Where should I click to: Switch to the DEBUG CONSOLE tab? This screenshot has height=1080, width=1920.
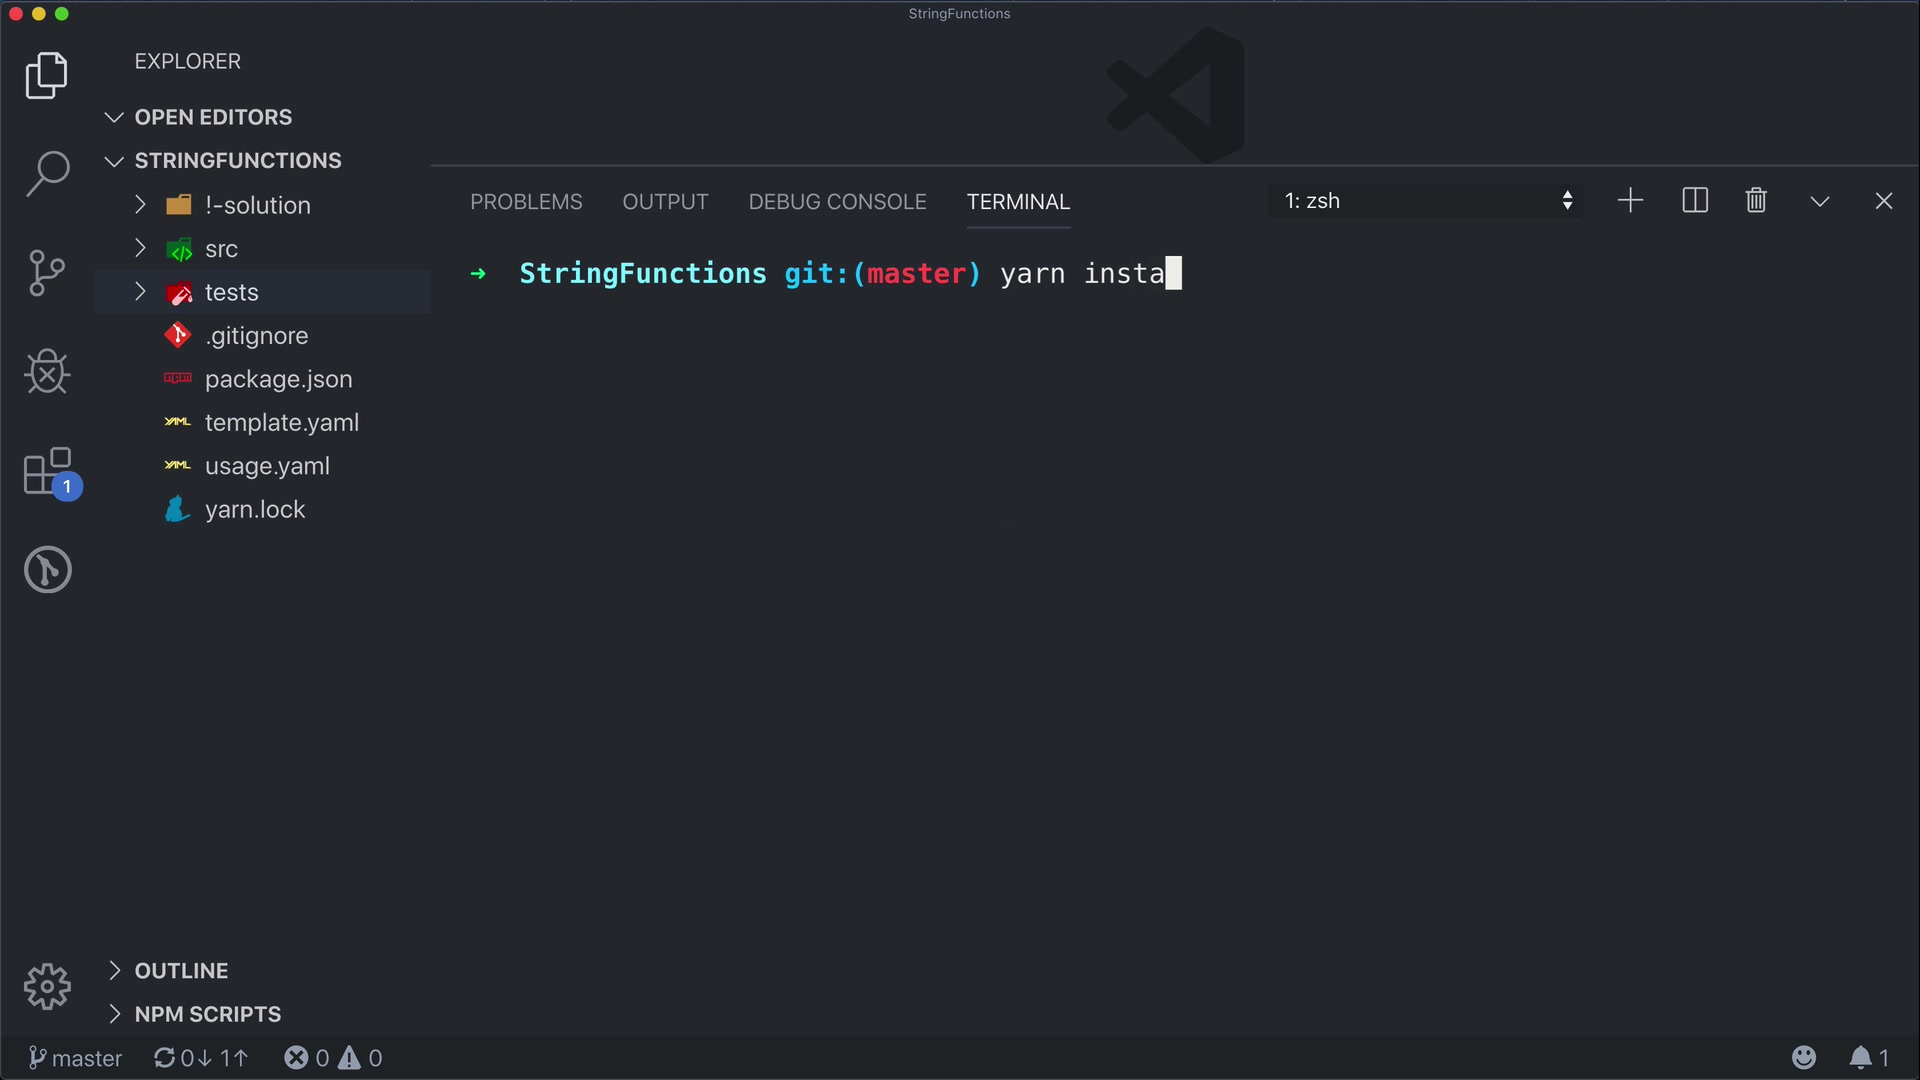tap(837, 202)
